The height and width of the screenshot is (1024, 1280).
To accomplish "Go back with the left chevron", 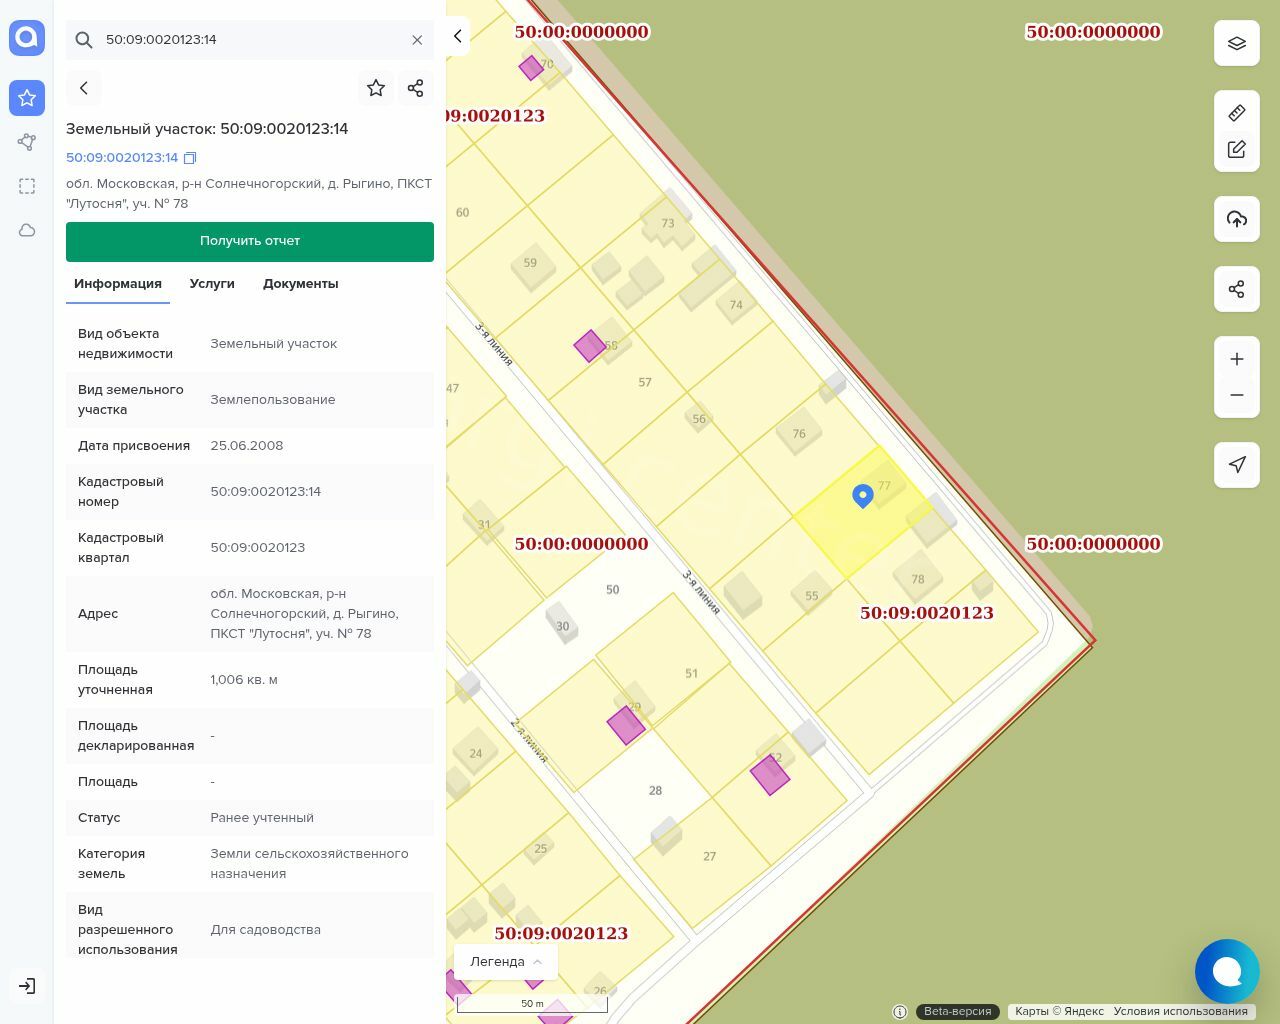I will [84, 88].
